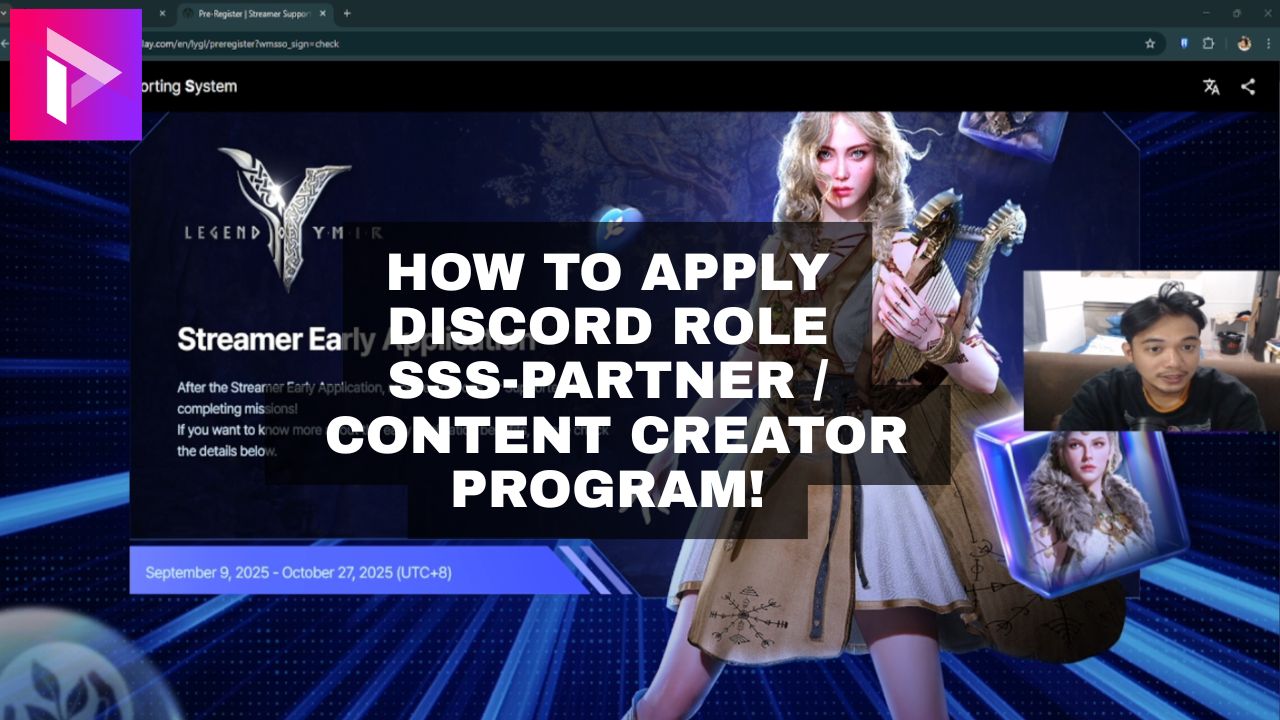Close the browser window

point(1267,13)
